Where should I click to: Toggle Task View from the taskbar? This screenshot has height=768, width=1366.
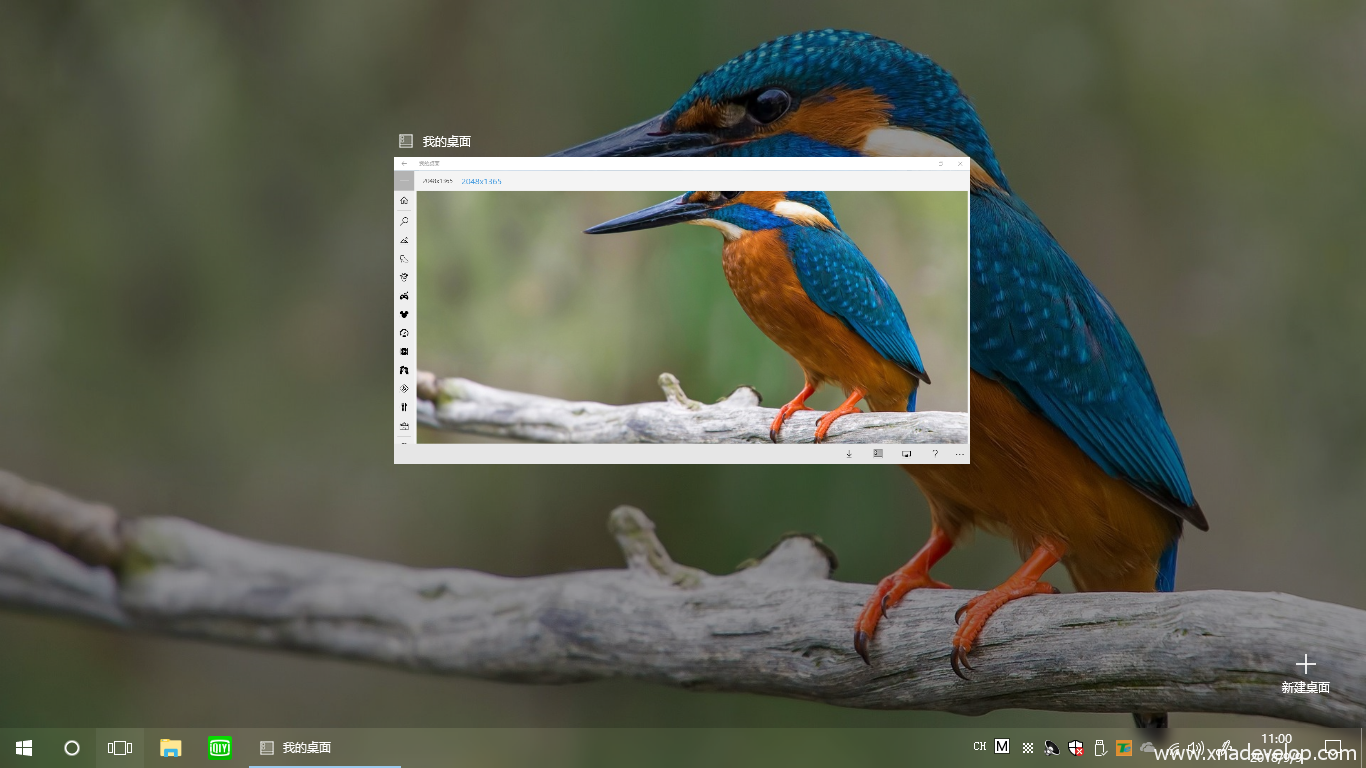click(x=120, y=748)
